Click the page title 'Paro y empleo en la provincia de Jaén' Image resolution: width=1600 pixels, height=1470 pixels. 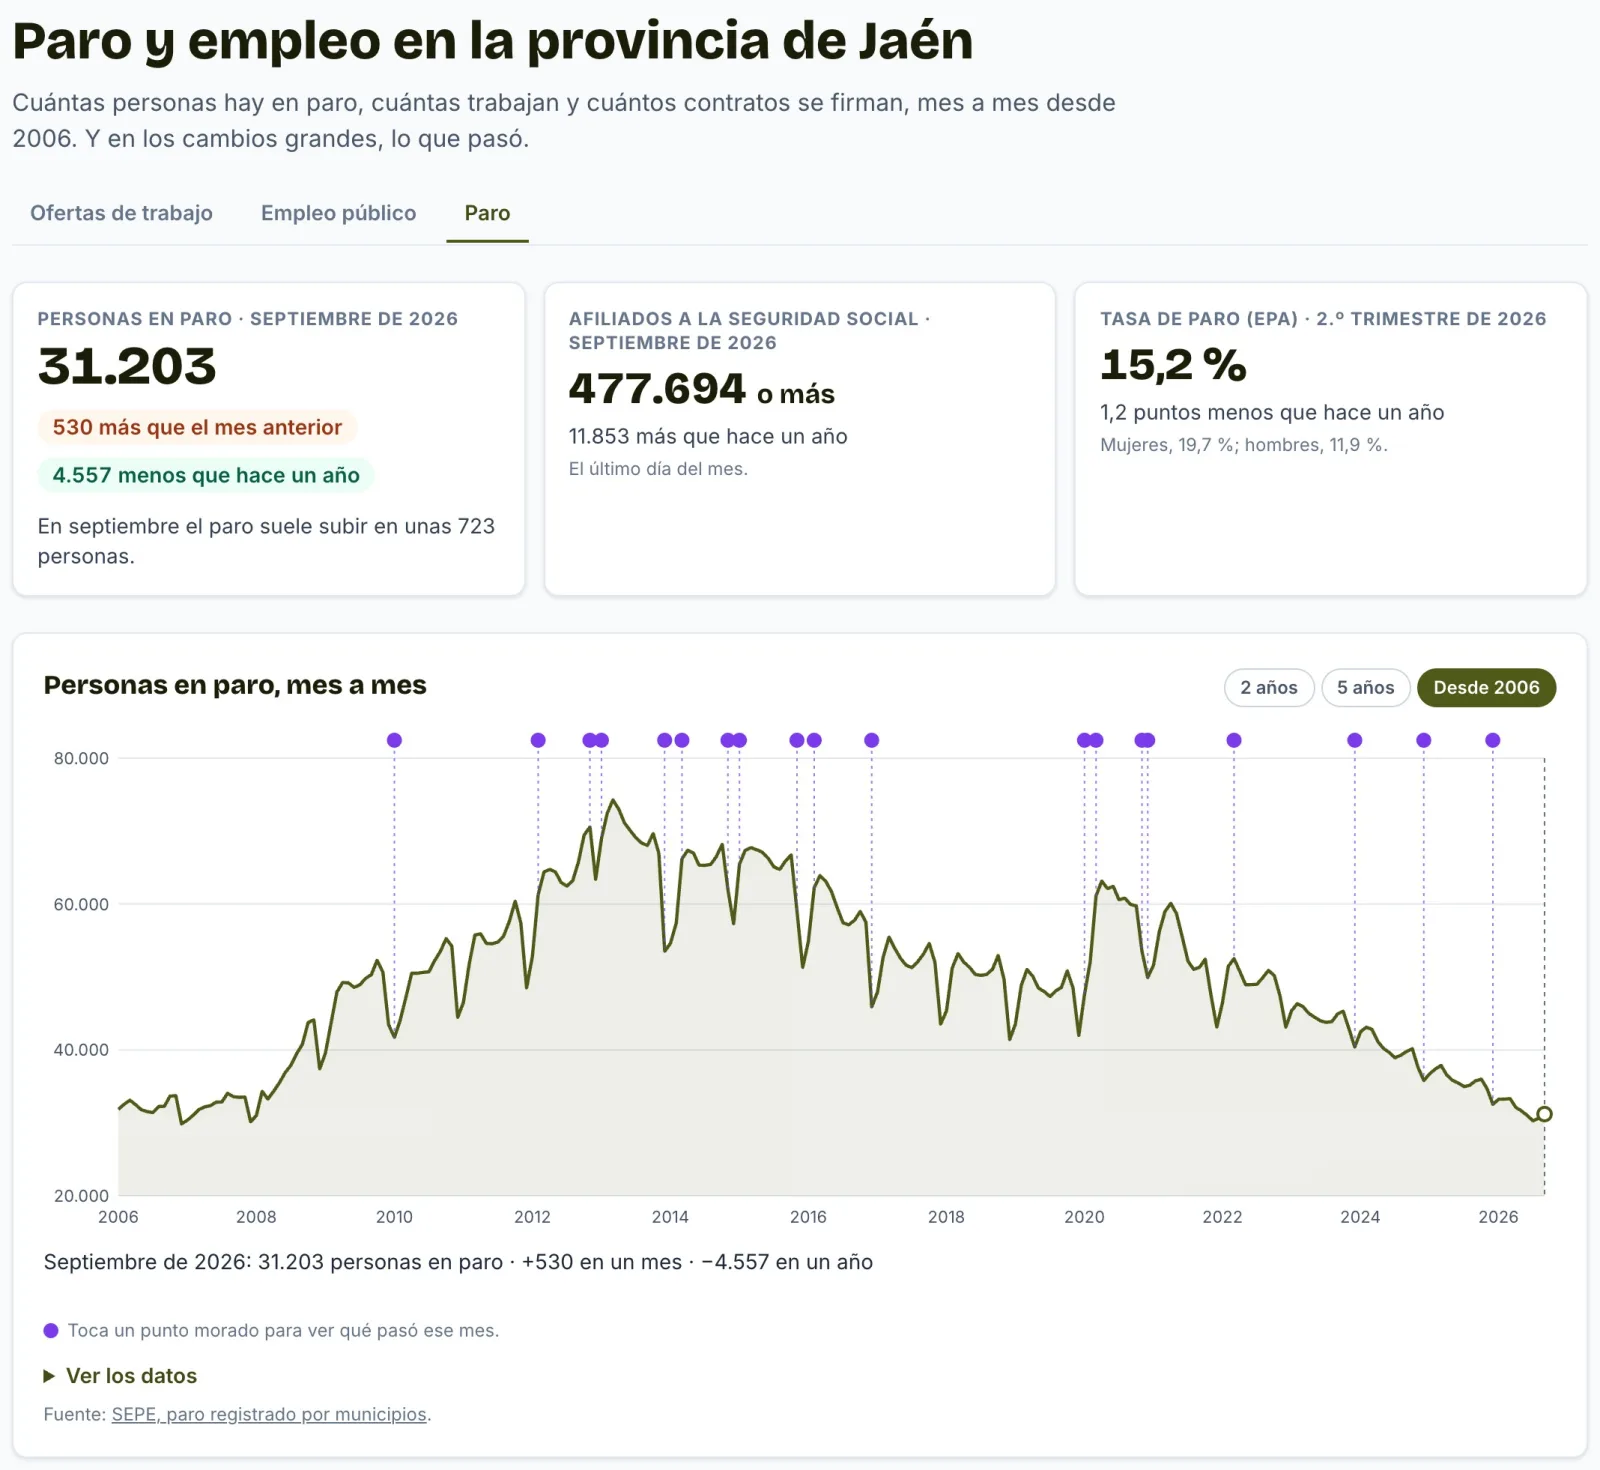coord(493,41)
